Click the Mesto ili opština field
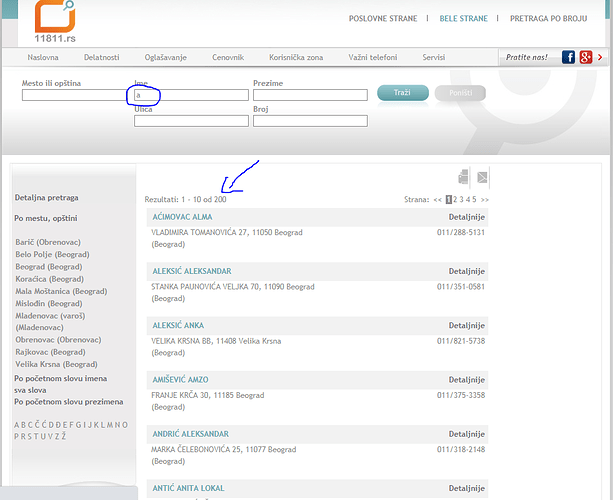The height and width of the screenshot is (500, 613). pos(75,95)
